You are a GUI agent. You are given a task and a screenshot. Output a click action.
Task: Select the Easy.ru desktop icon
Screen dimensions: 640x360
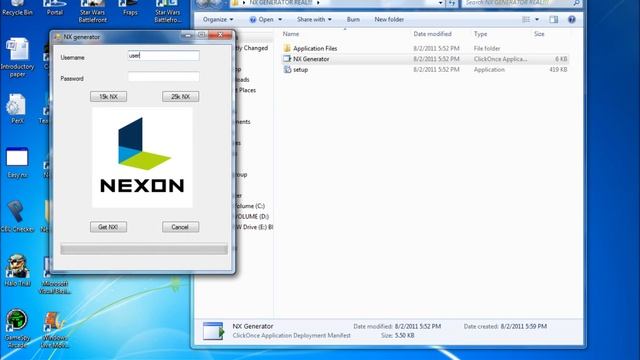click(x=17, y=163)
